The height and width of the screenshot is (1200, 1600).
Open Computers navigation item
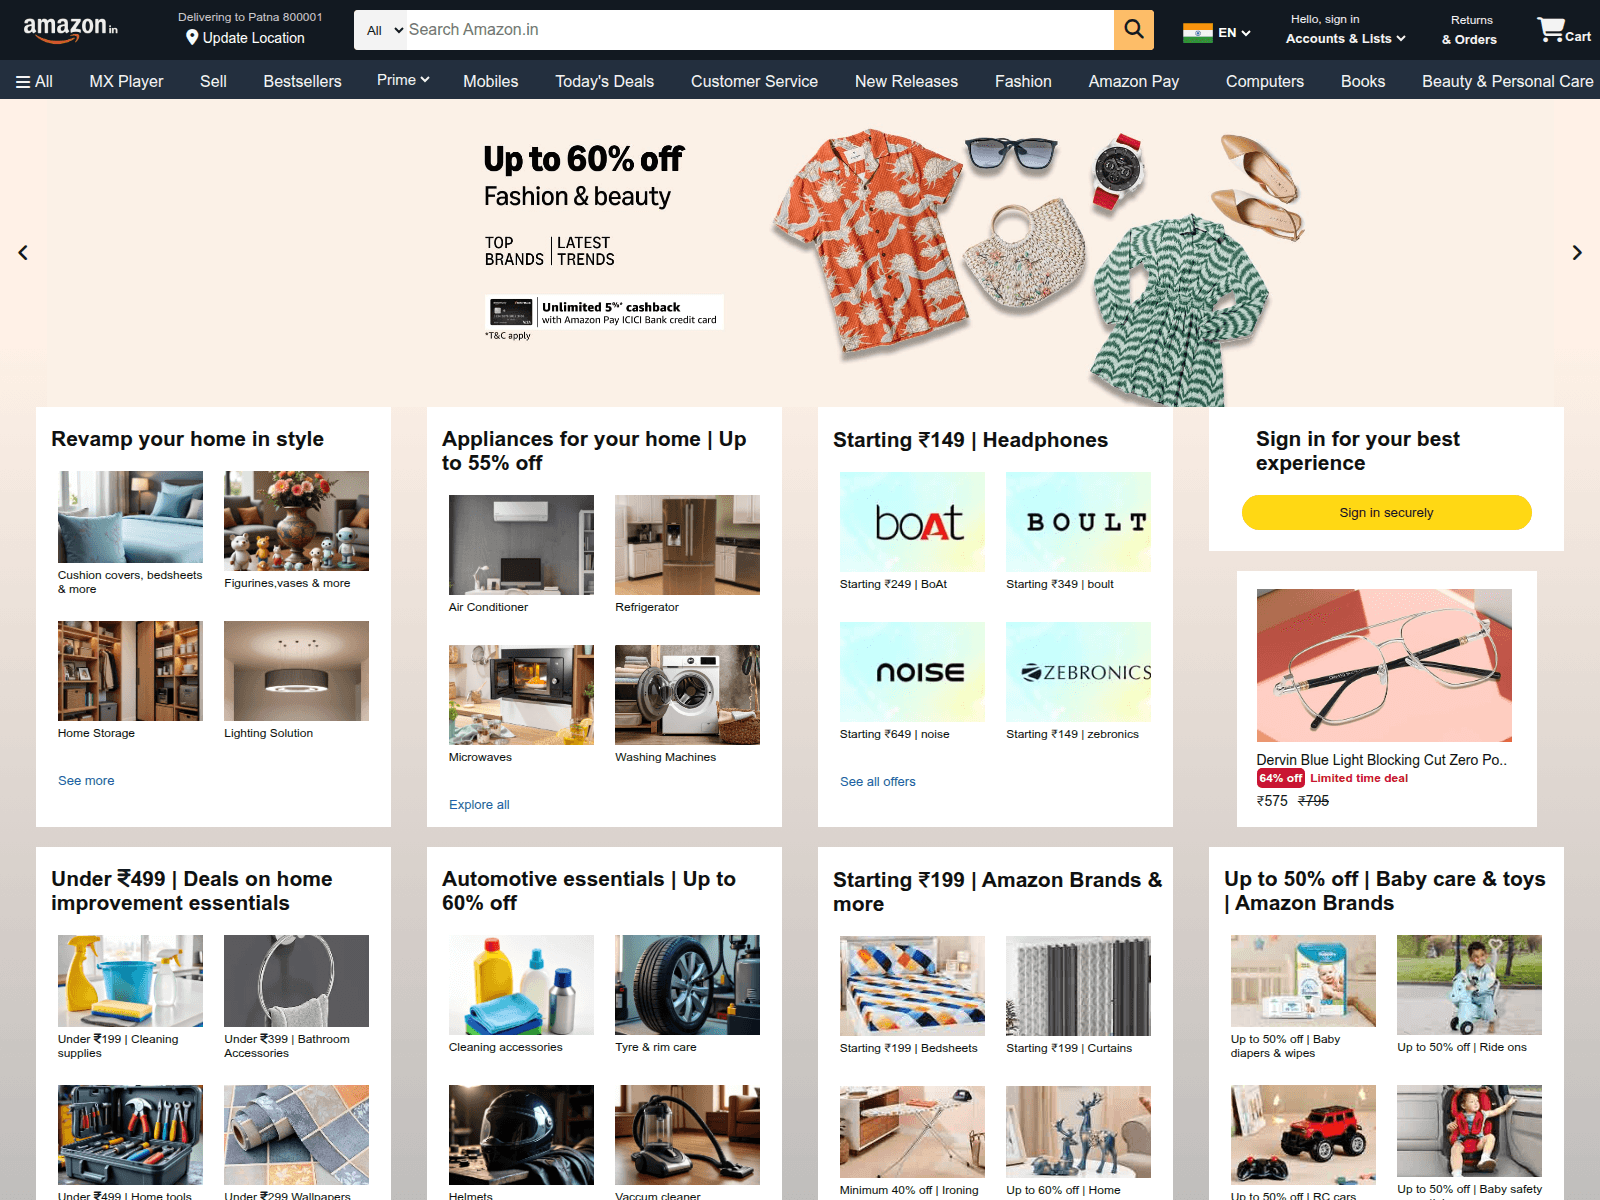[1264, 81]
